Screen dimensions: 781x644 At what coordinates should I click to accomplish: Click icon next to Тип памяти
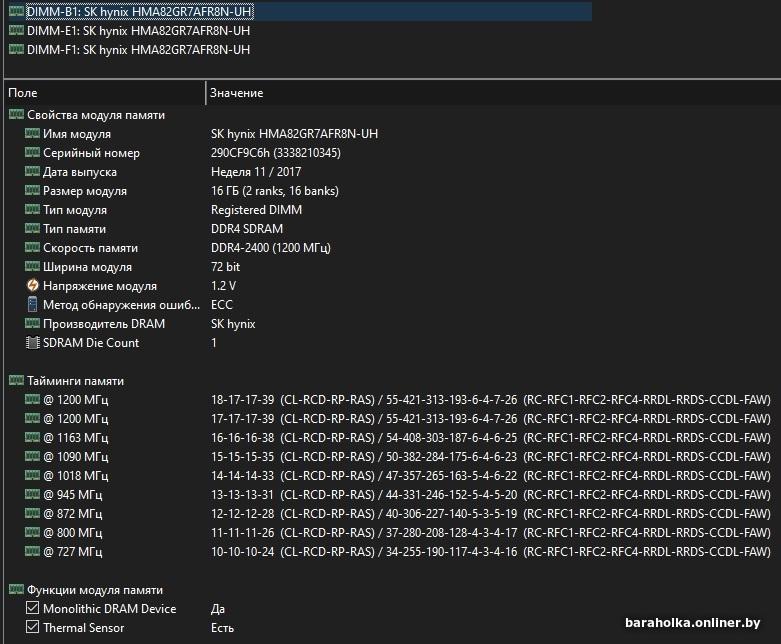[x=32, y=228]
